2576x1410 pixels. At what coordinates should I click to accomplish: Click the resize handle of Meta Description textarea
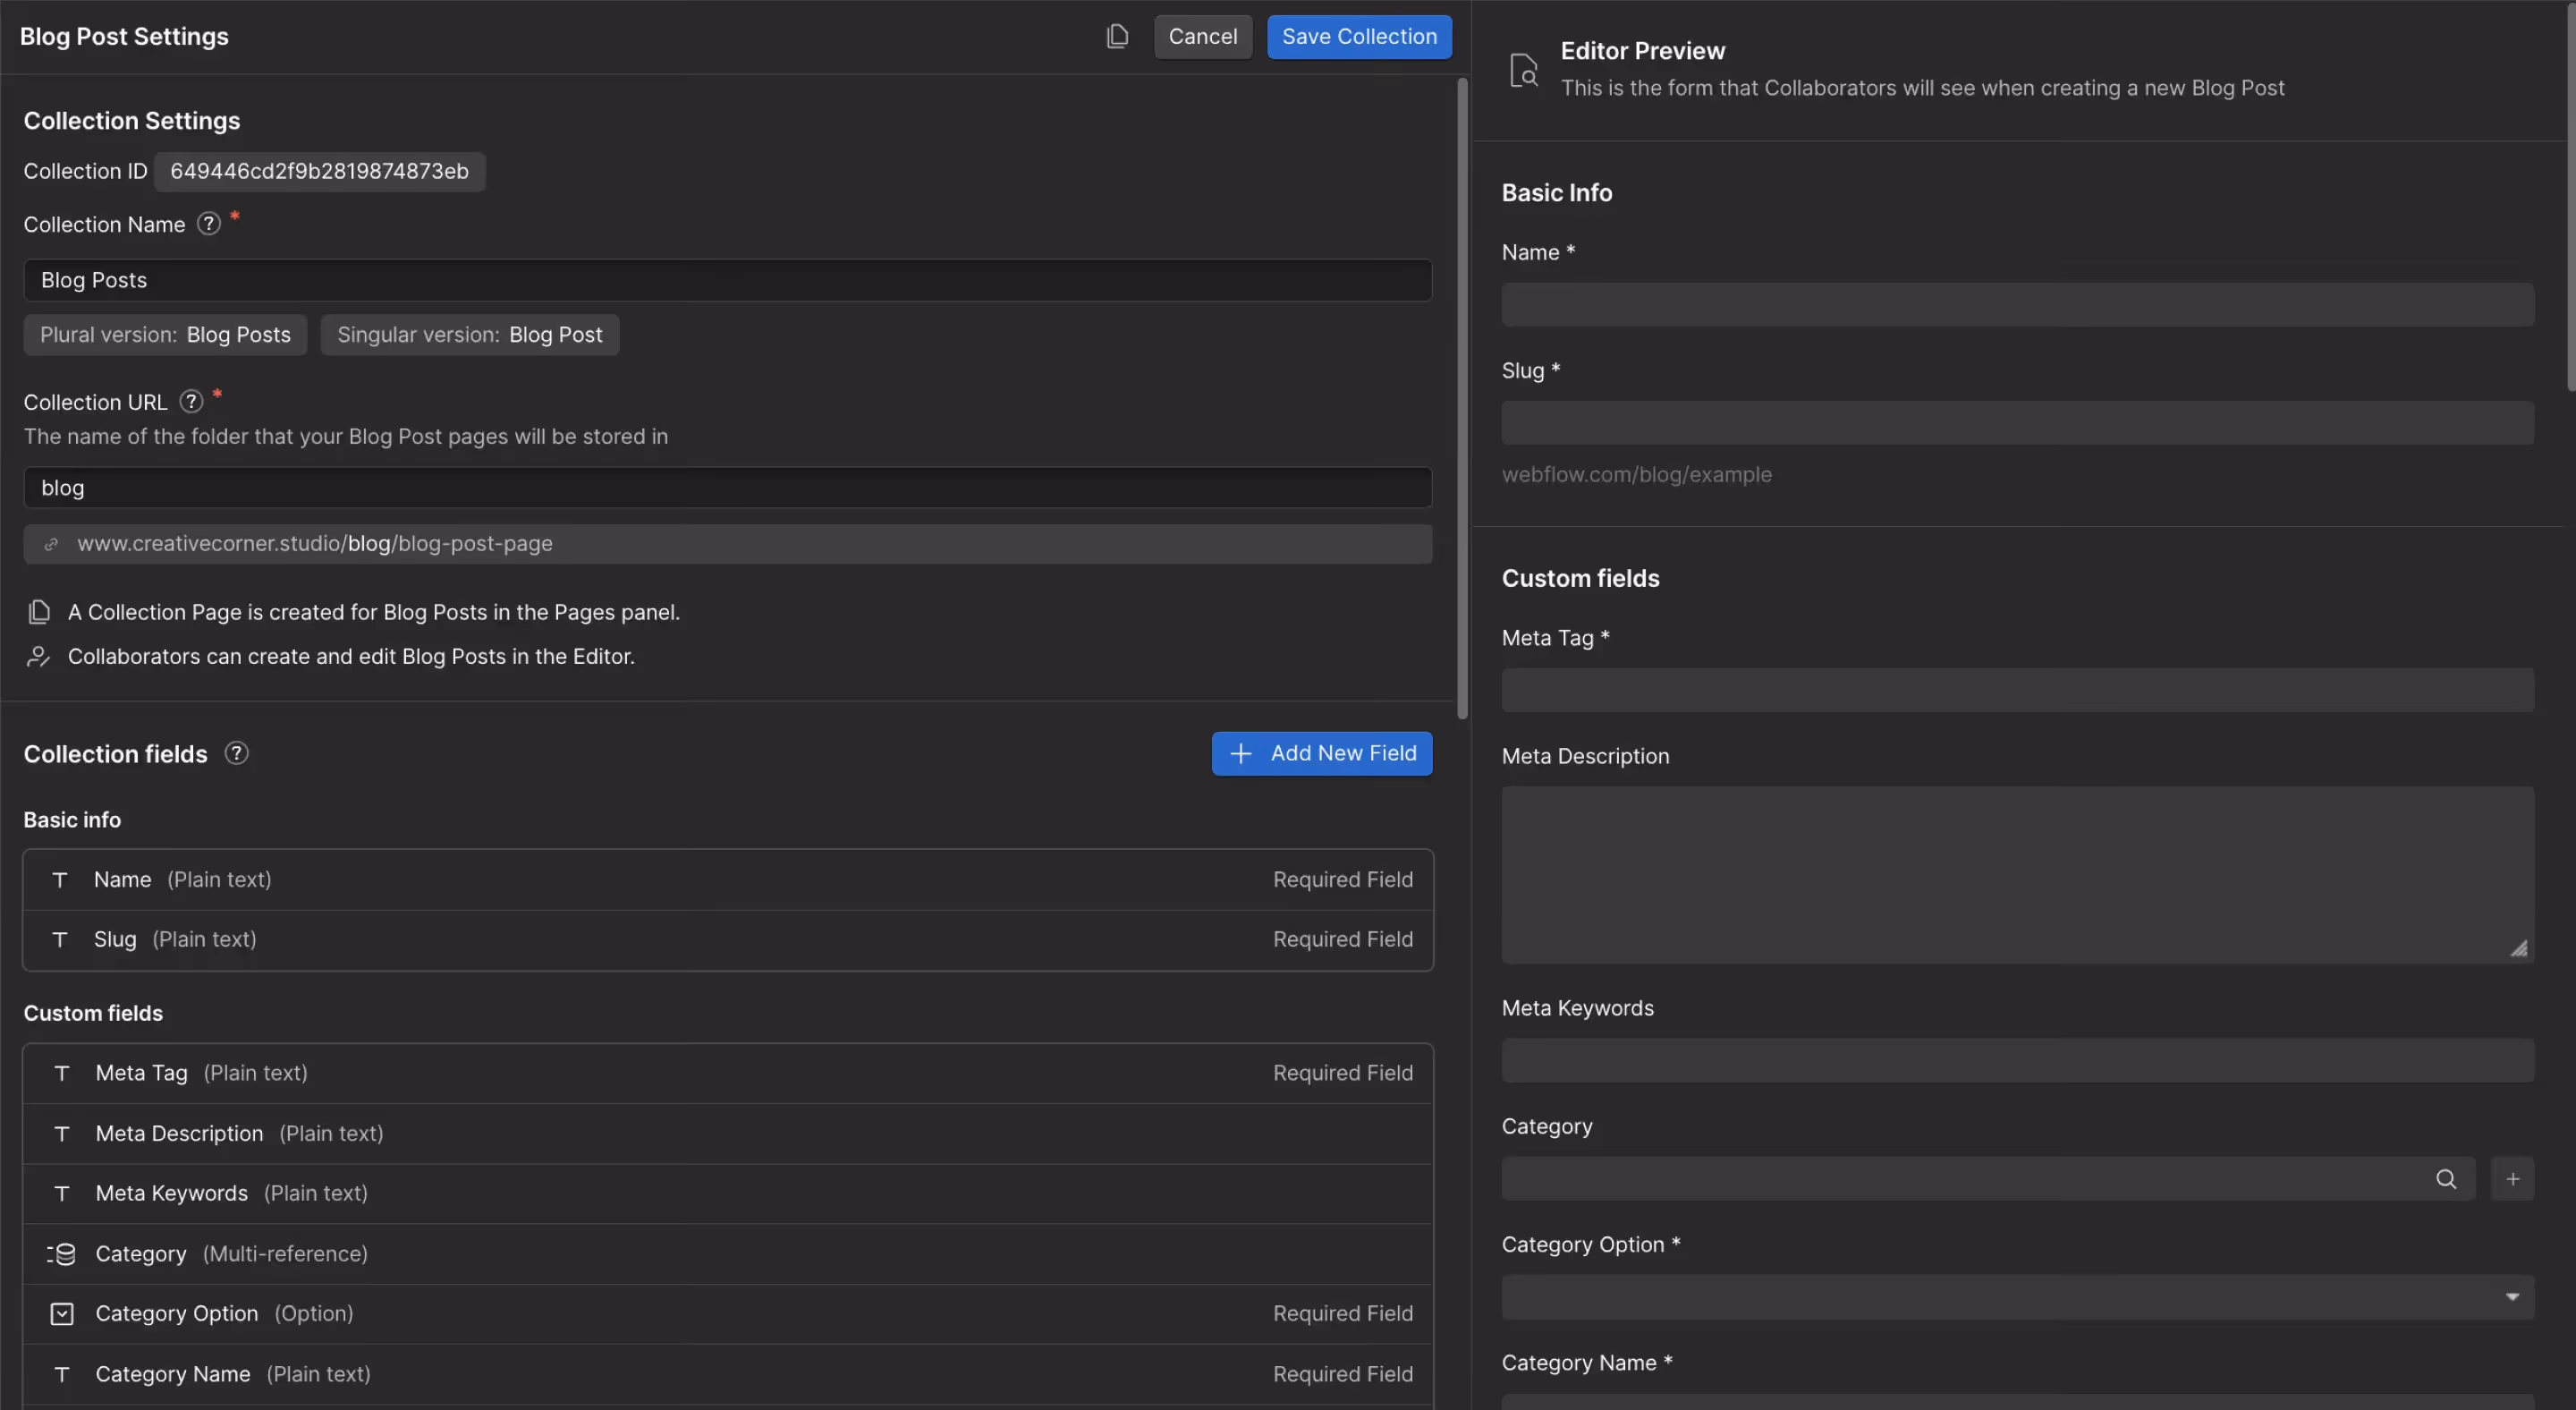point(2518,948)
